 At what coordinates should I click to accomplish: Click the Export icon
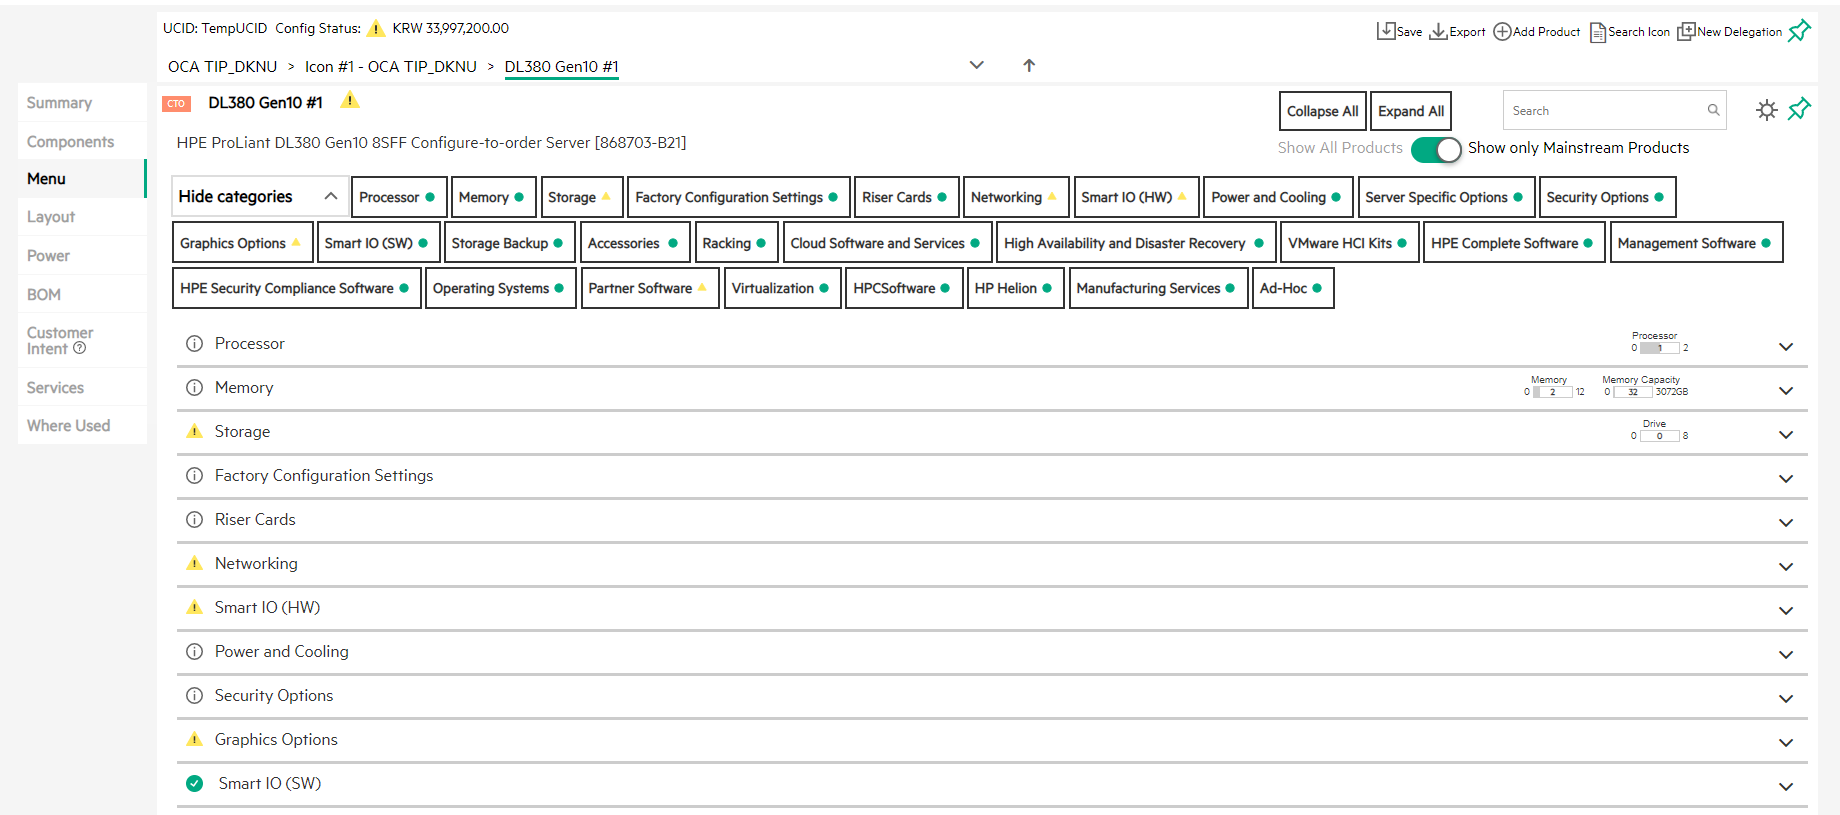pyautogui.click(x=1438, y=31)
